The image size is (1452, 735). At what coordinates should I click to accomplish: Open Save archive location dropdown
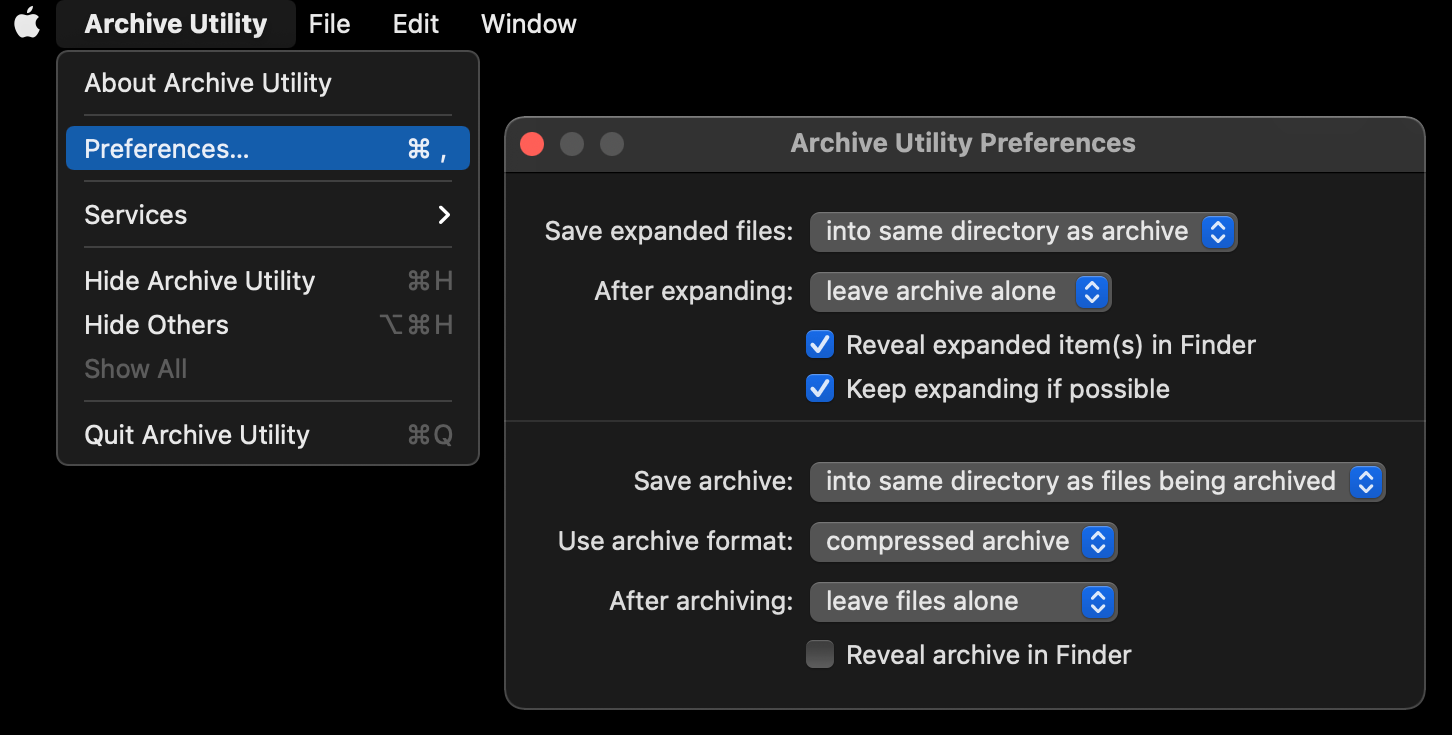click(x=1097, y=482)
